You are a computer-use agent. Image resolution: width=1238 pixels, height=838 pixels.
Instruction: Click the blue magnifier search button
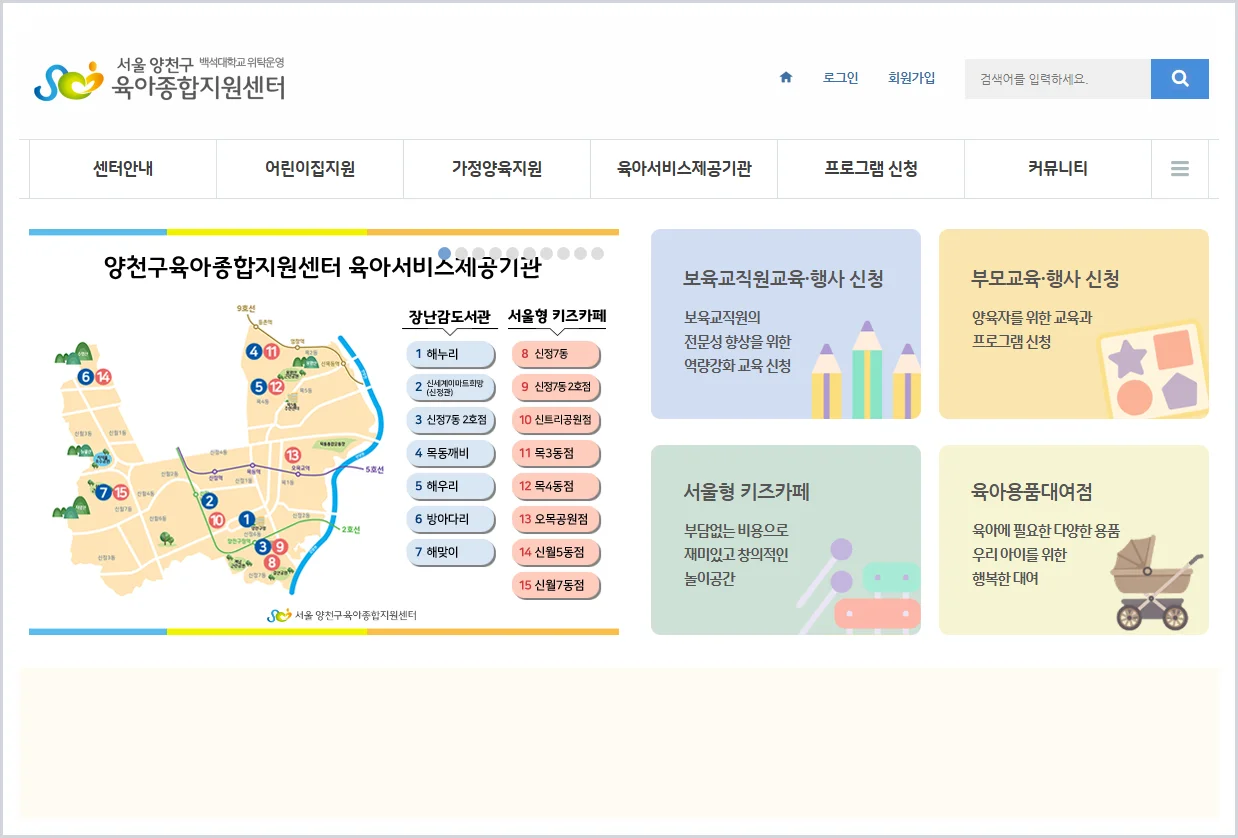tap(1180, 79)
